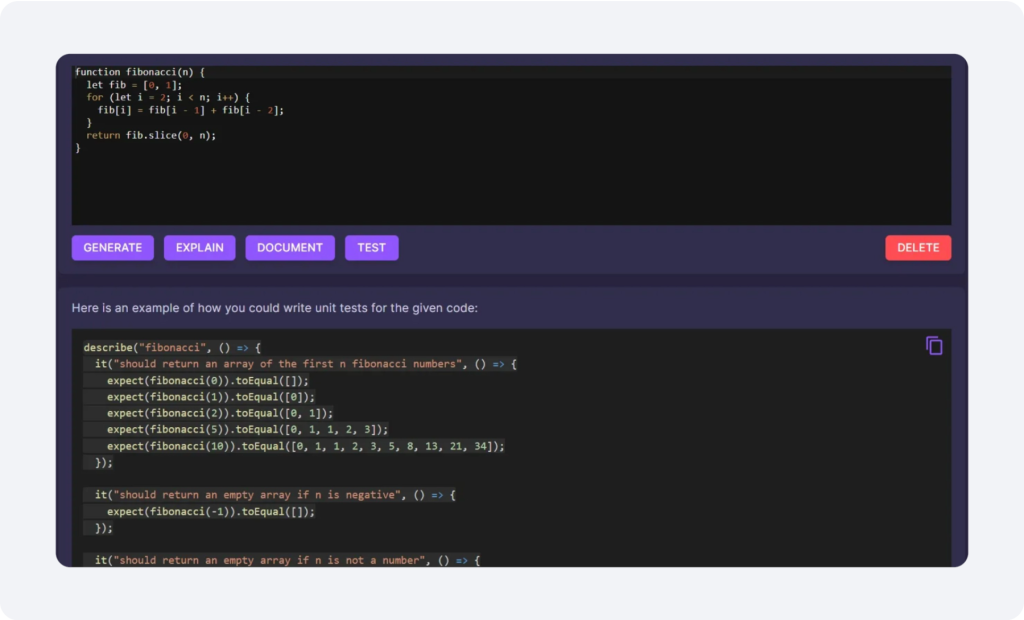Click the 'return fib.slice(0, n);' line

click(151, 135)
